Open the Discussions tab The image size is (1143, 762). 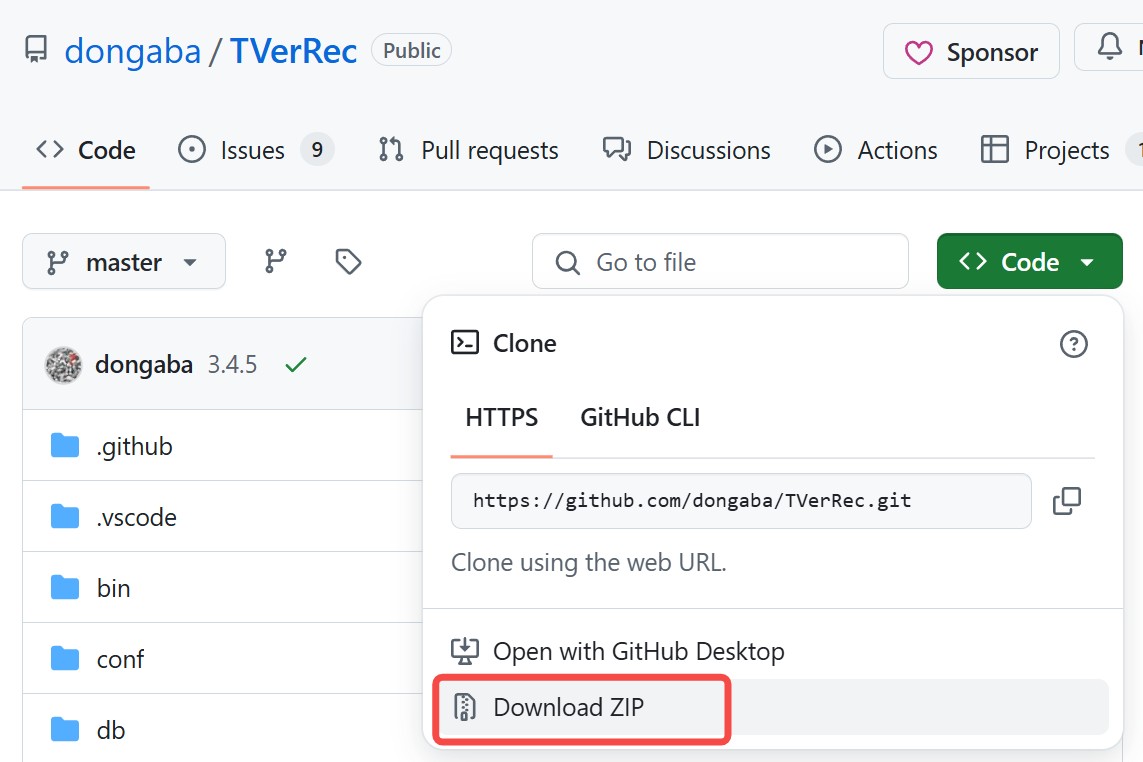point(687,150)
